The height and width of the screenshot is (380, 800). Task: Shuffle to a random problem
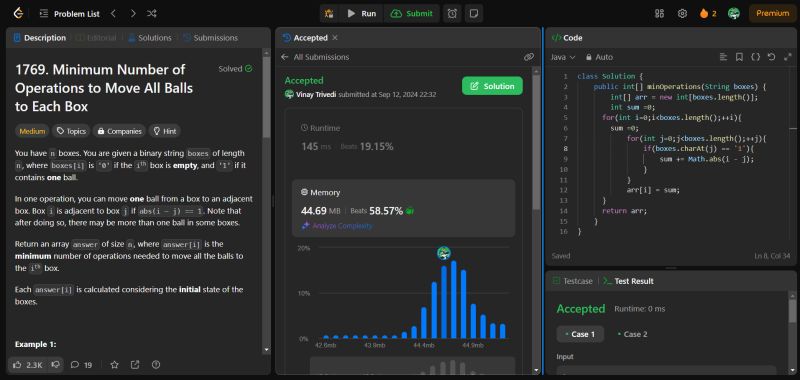pyautogui.click(x=152, y=14)
